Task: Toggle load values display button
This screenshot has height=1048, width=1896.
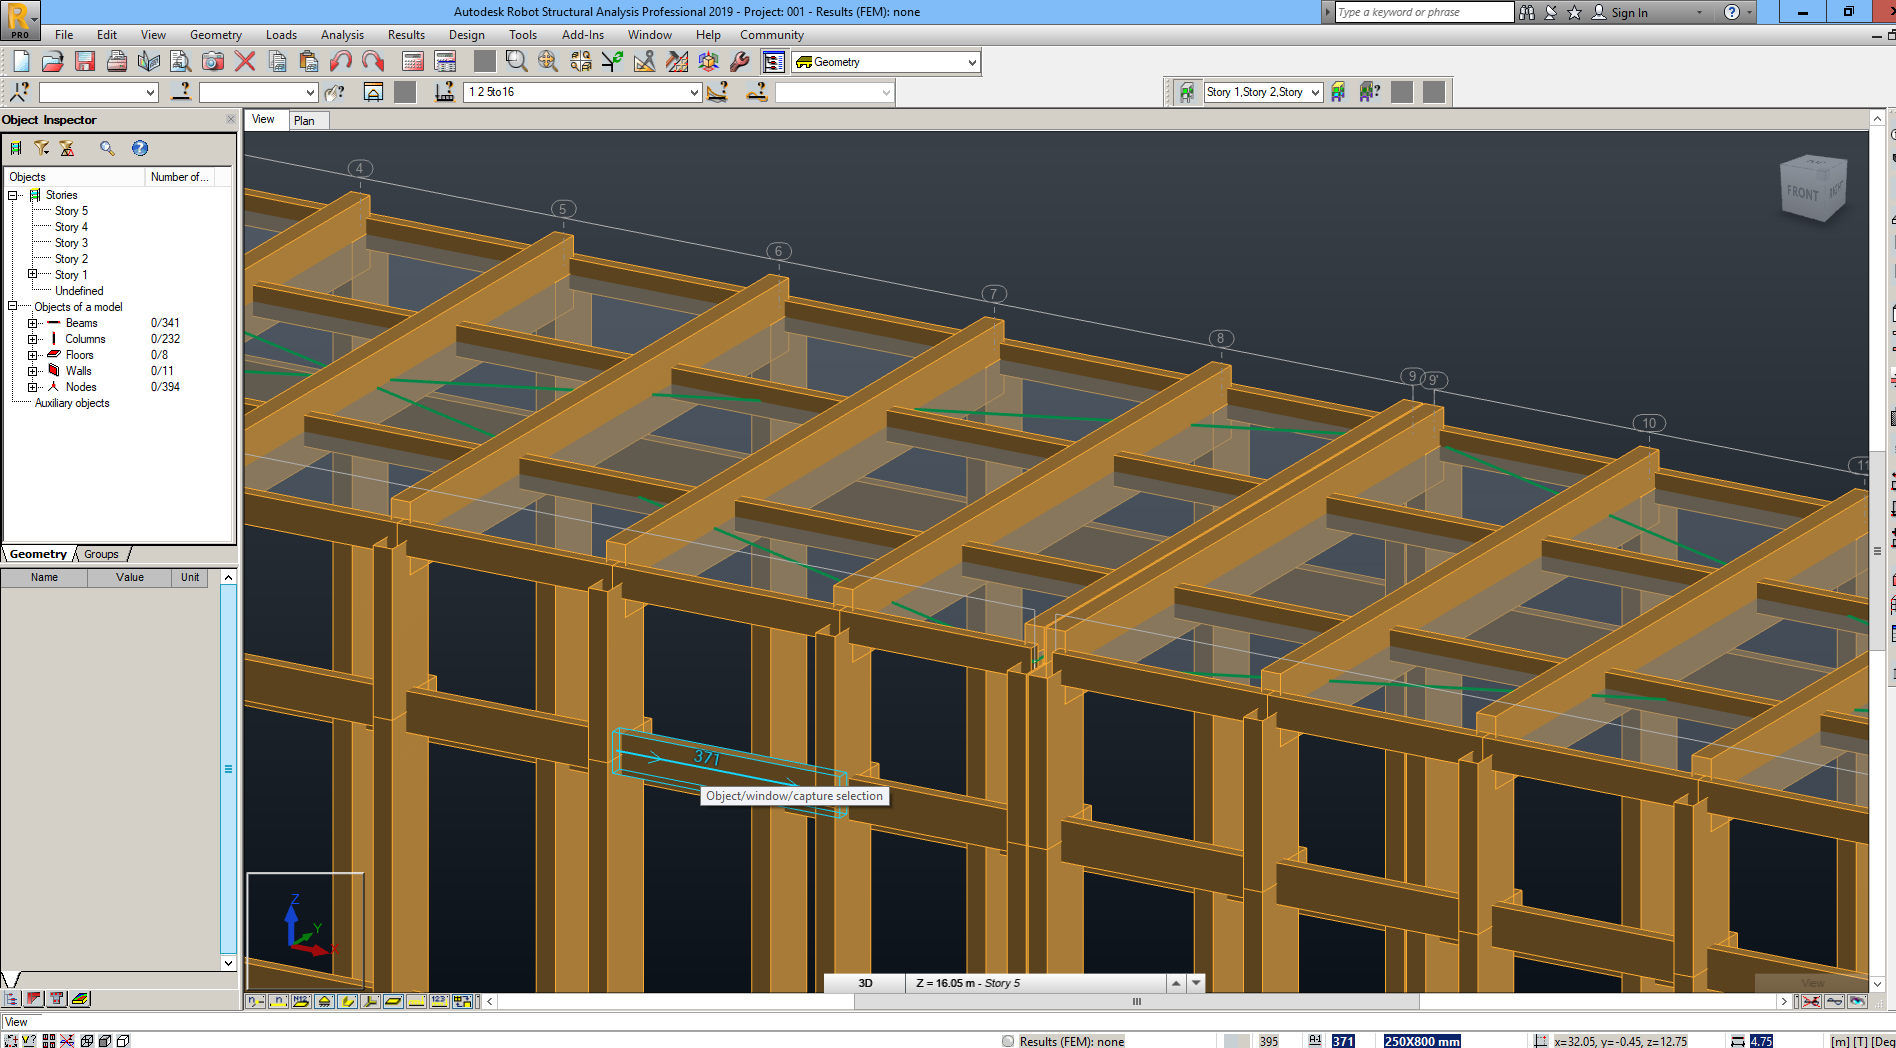Action: point(440,1001)
